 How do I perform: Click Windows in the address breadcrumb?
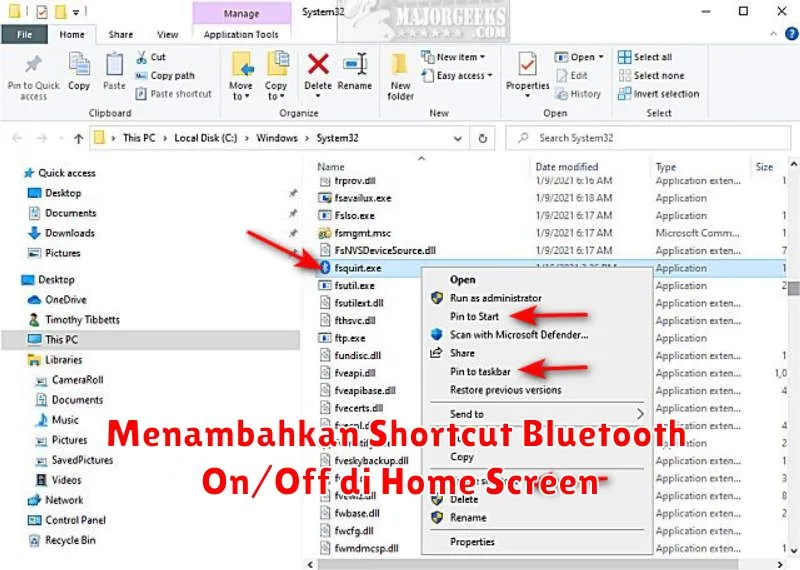coord(277,138)
